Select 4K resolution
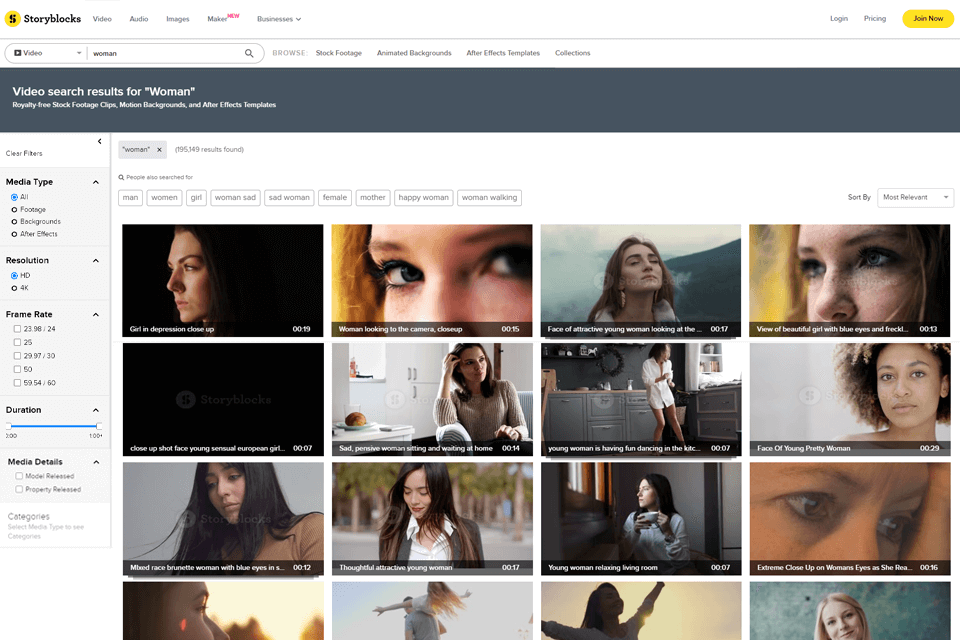The width and height of the screenshot is (960, 640). pos(14,288)
